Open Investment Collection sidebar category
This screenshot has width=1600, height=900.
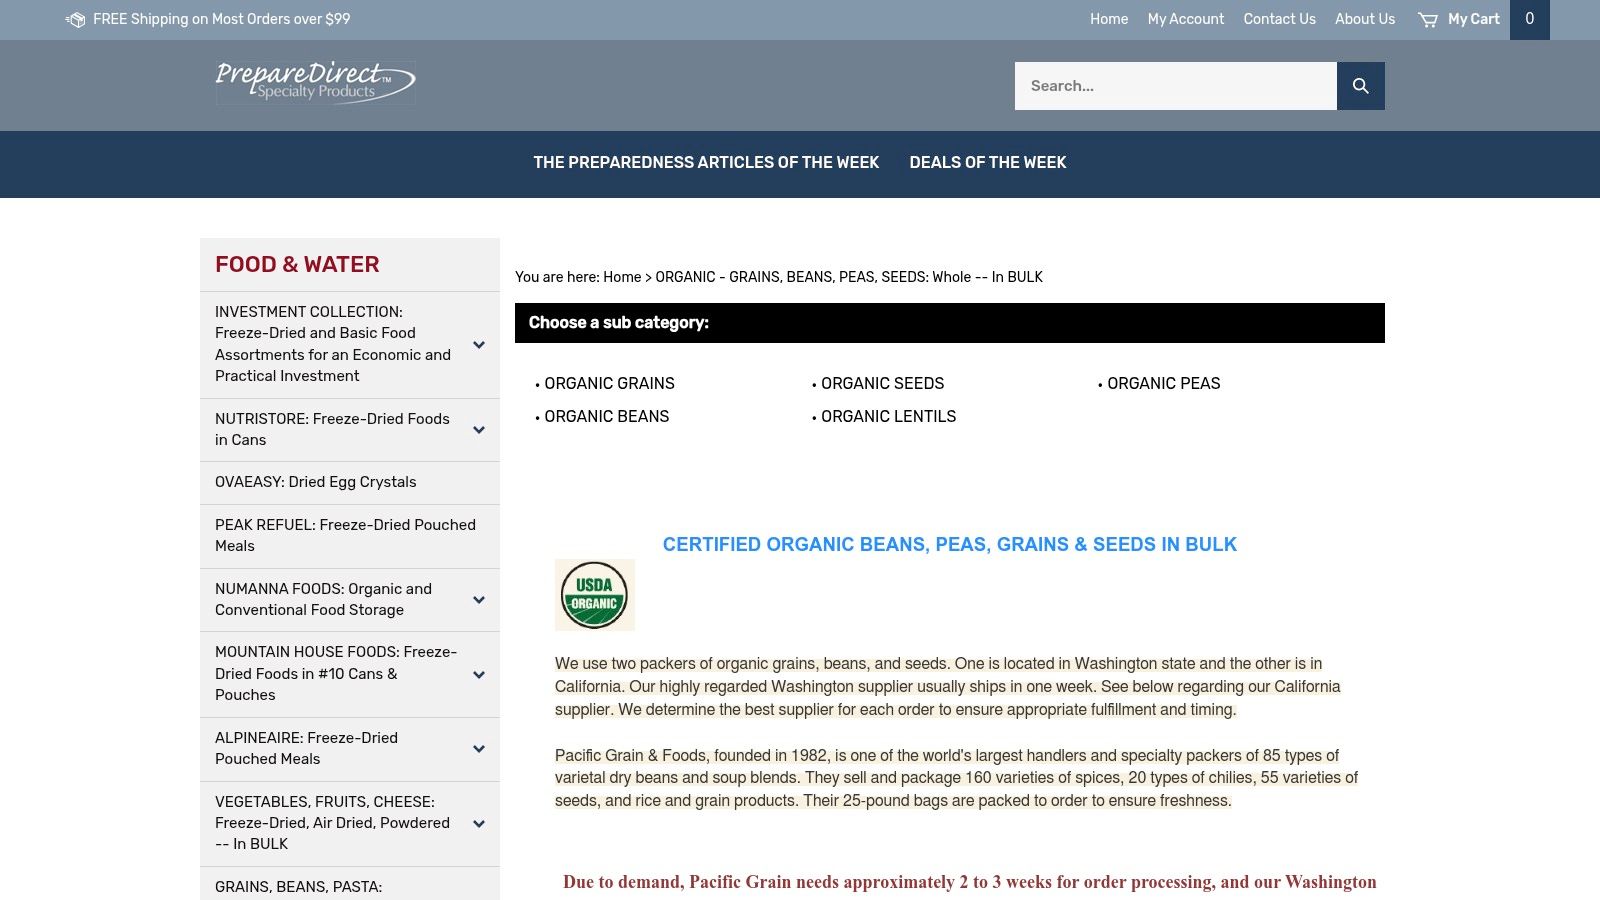tap(333, 344)
